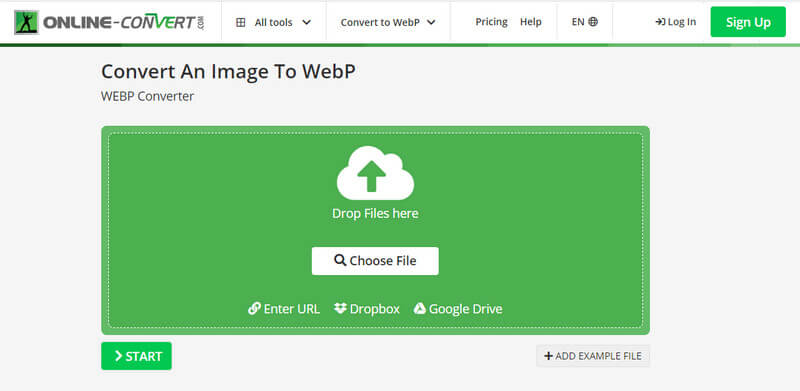
Task: Click the WEBP Converter subtitle
Action: coord(147,96)
